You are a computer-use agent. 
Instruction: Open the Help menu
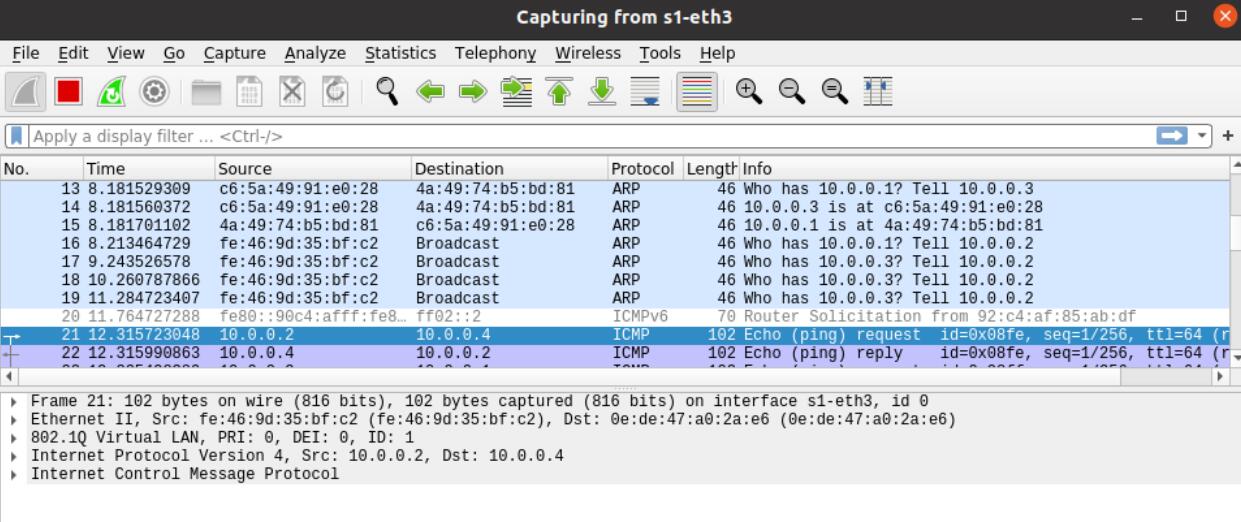(717, 53)
